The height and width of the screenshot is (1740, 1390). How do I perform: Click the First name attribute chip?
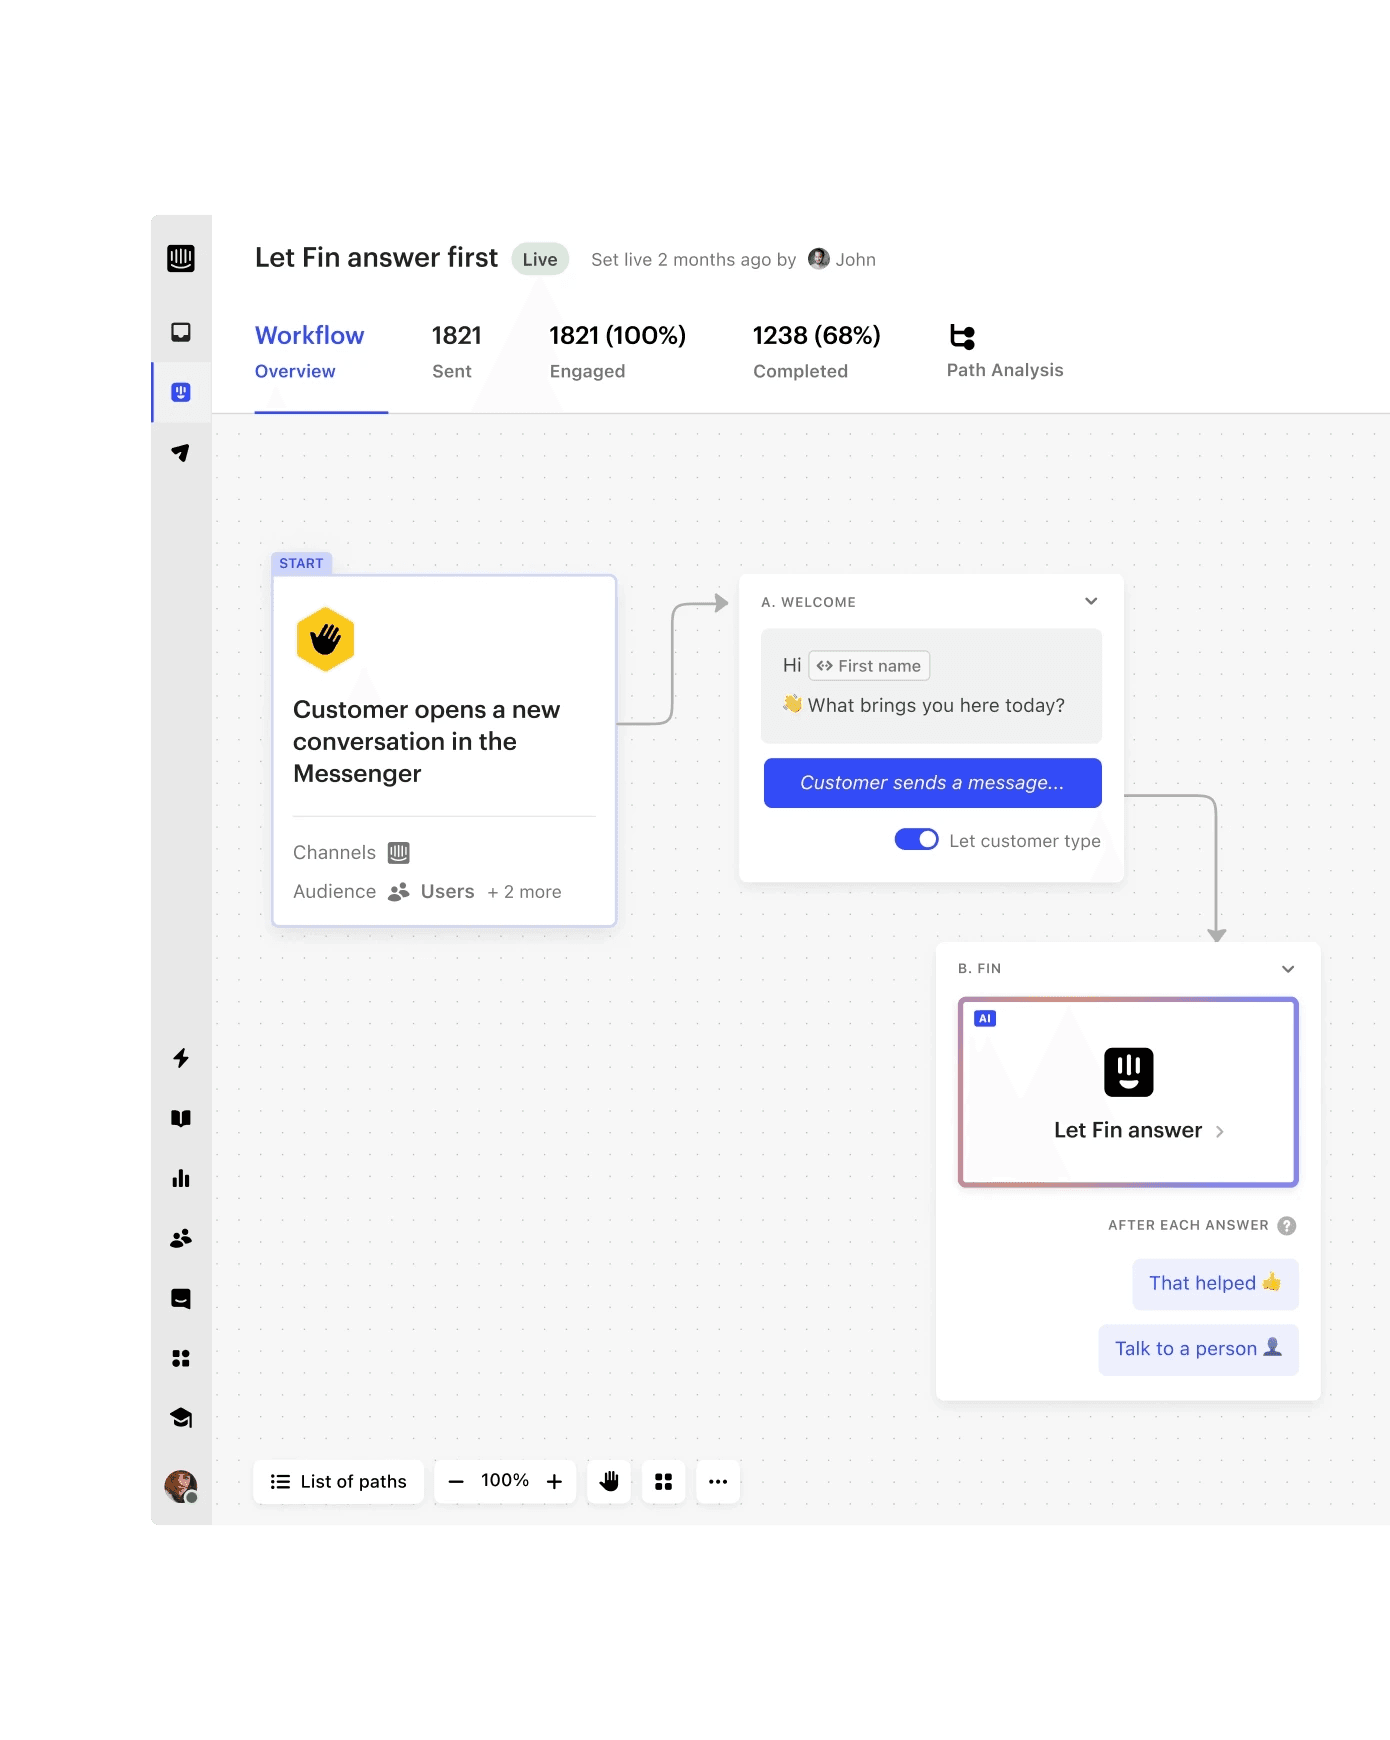(x=869, y=666)
